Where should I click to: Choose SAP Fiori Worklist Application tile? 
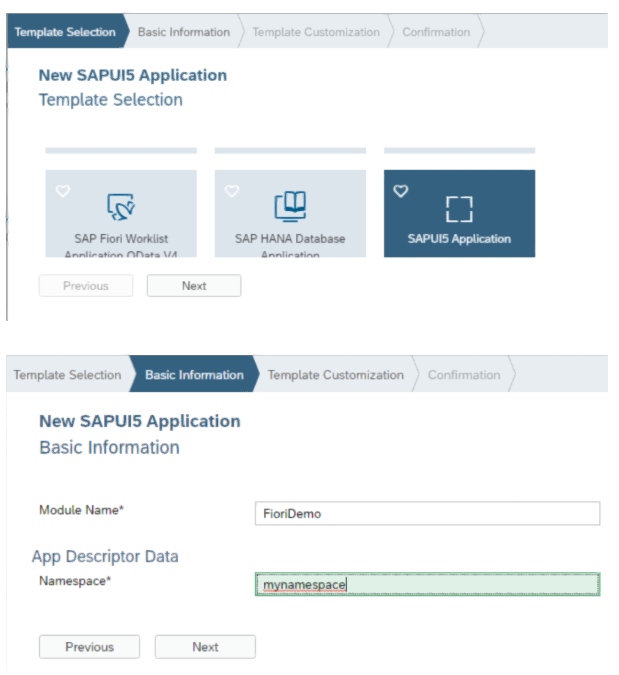[x=121, y=214]
